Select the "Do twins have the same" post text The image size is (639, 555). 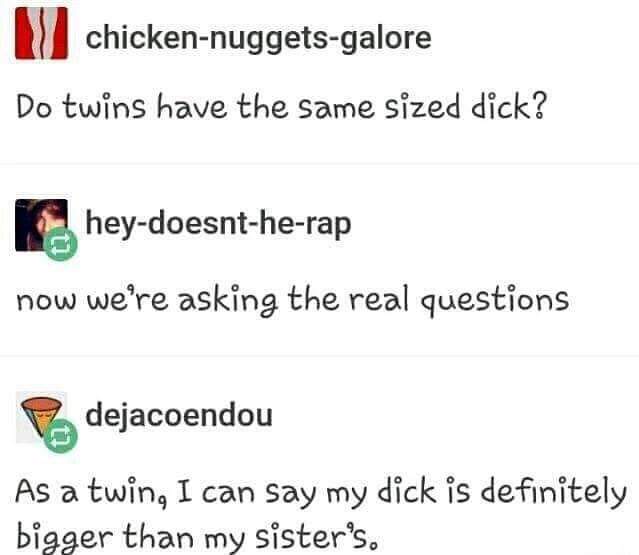(281, 107)
